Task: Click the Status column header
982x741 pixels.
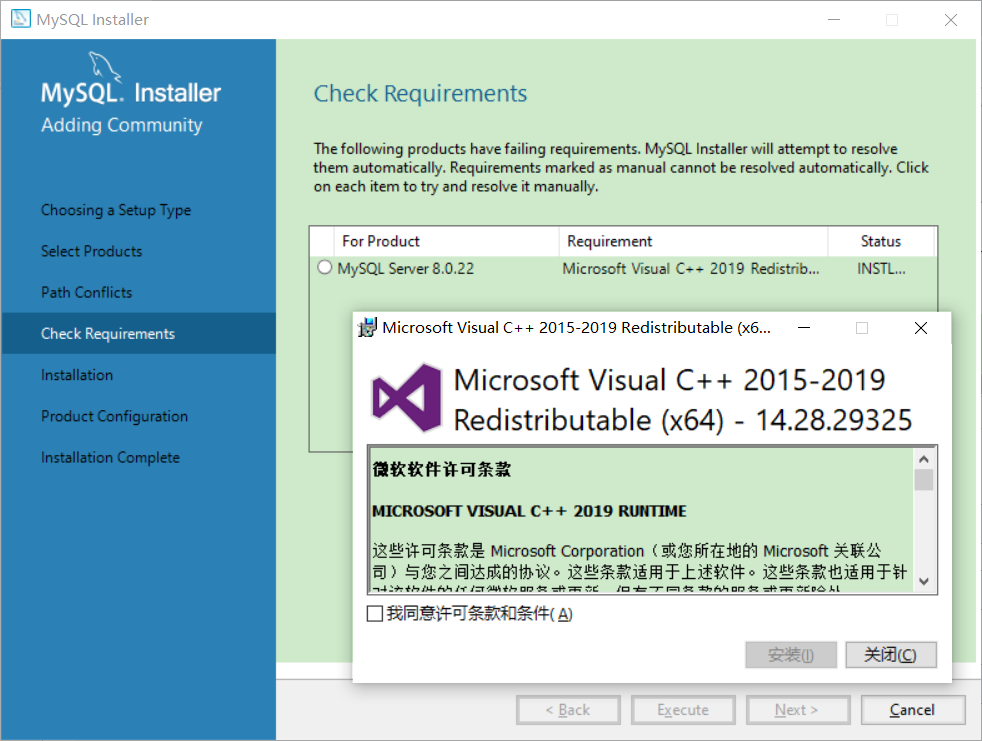Action: click(x=881, y=241)
